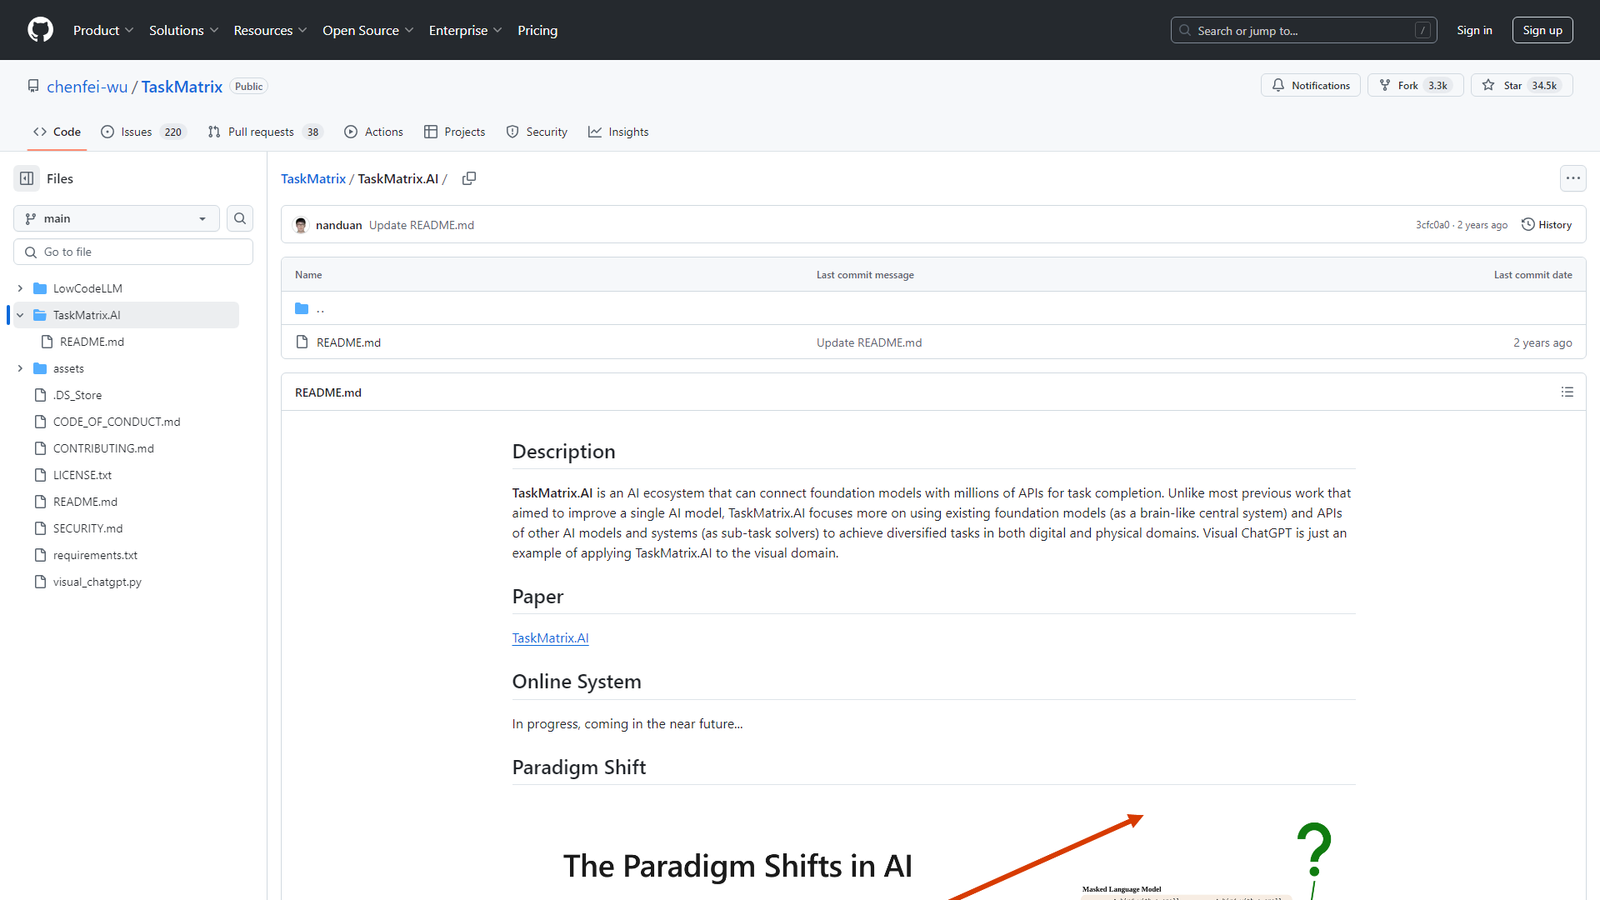
Task: Go to the TaskMatrix breadcrumb root
Action: coord(313,179)
